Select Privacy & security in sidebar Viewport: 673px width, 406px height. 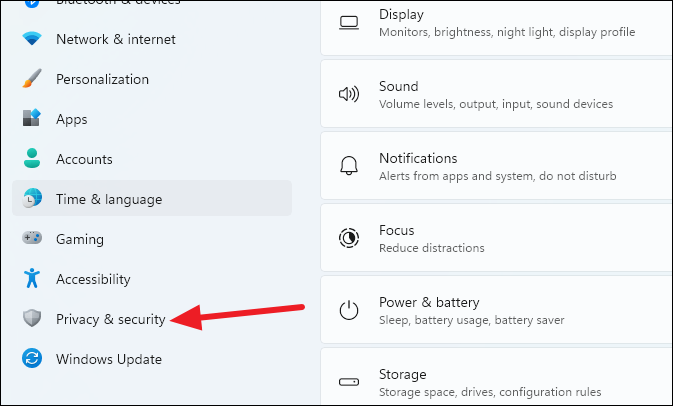[110, 319]
